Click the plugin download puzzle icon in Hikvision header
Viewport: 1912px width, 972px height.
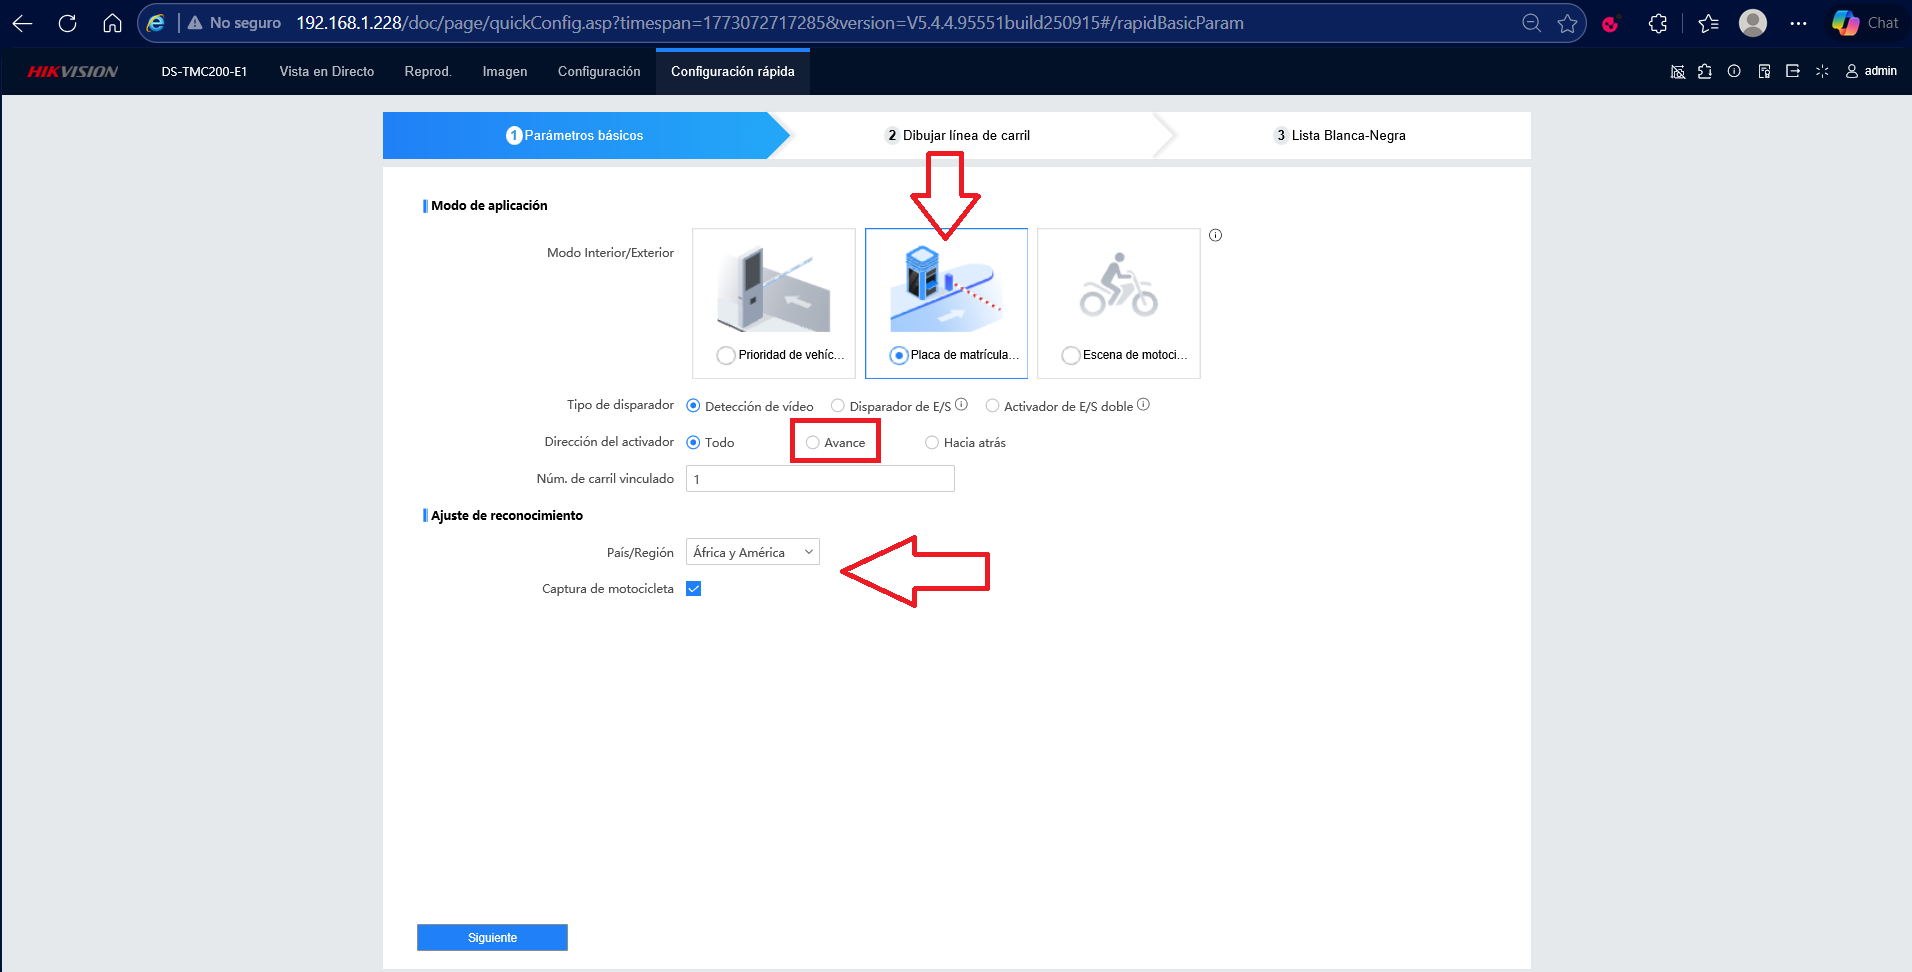(x=1705, y=71)
